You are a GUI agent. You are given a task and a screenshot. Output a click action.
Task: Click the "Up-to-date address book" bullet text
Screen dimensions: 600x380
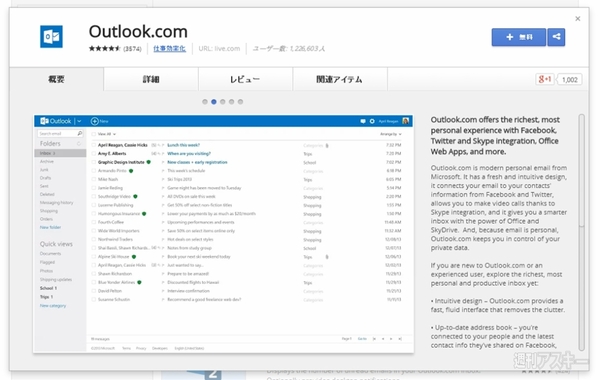(494, 337)
